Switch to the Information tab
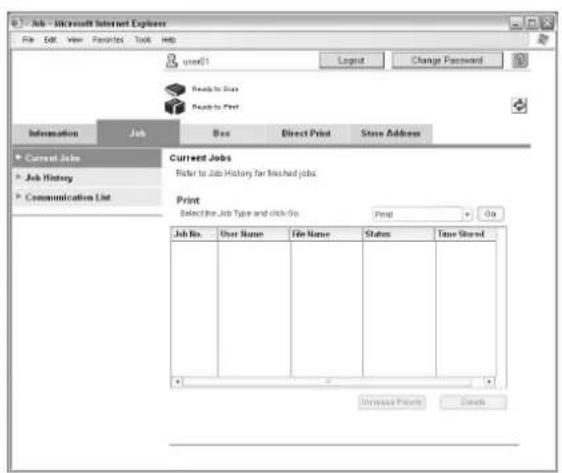562x473 pixels. [54, 134]
